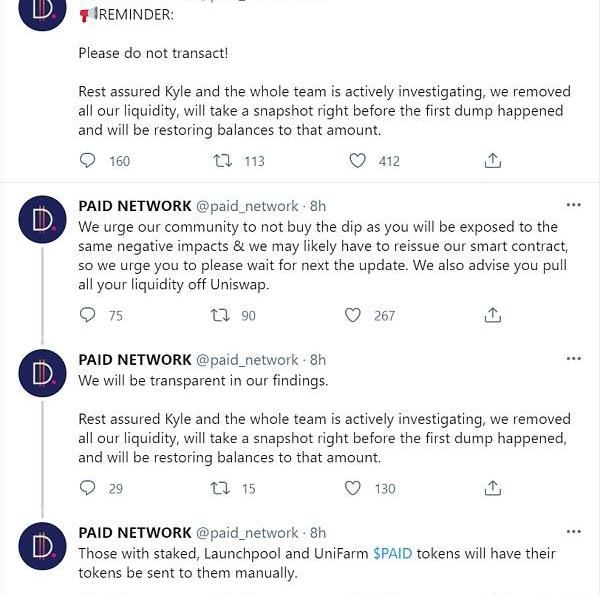
Task: Retweet the tweet with 113 retweets
Action: [x=224, y=161]
